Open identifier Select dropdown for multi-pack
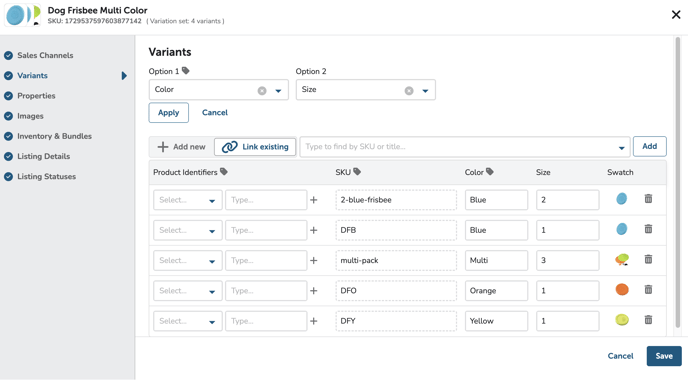This screenshot has height=392, width=688. (187, 261)
